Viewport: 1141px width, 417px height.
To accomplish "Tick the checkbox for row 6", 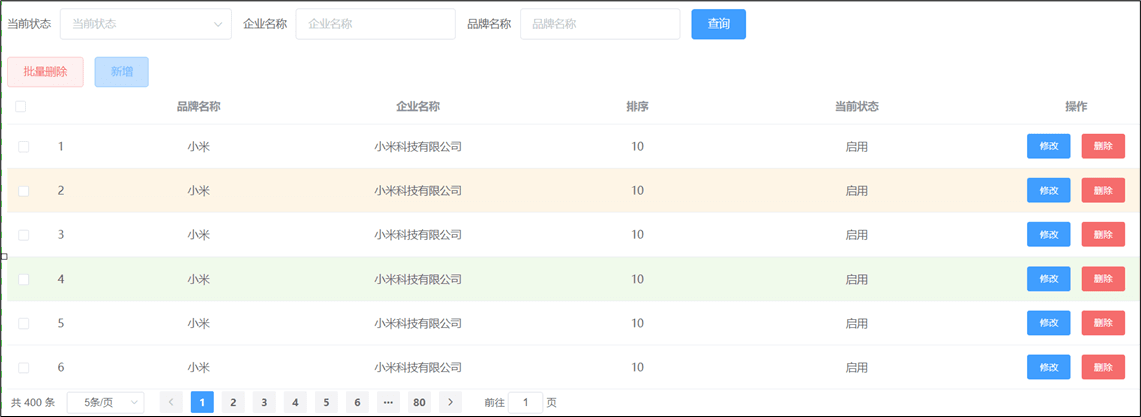I will click(24, 367).
